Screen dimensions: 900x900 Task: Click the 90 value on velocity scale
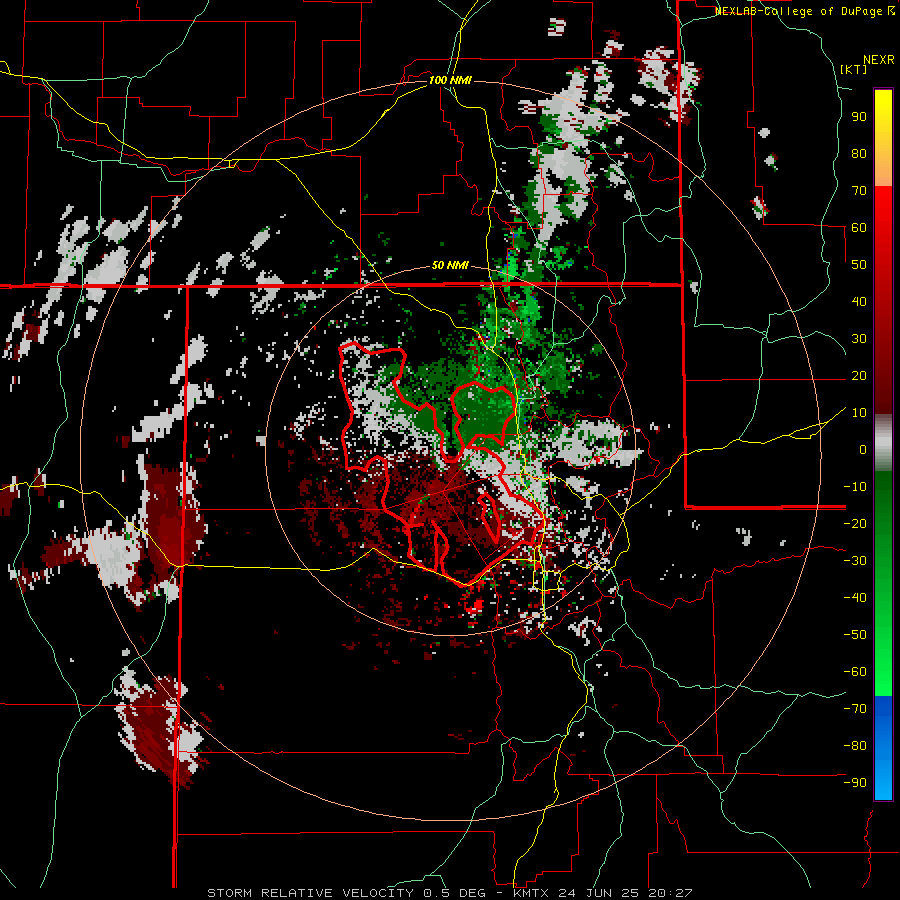coord(859,117)
